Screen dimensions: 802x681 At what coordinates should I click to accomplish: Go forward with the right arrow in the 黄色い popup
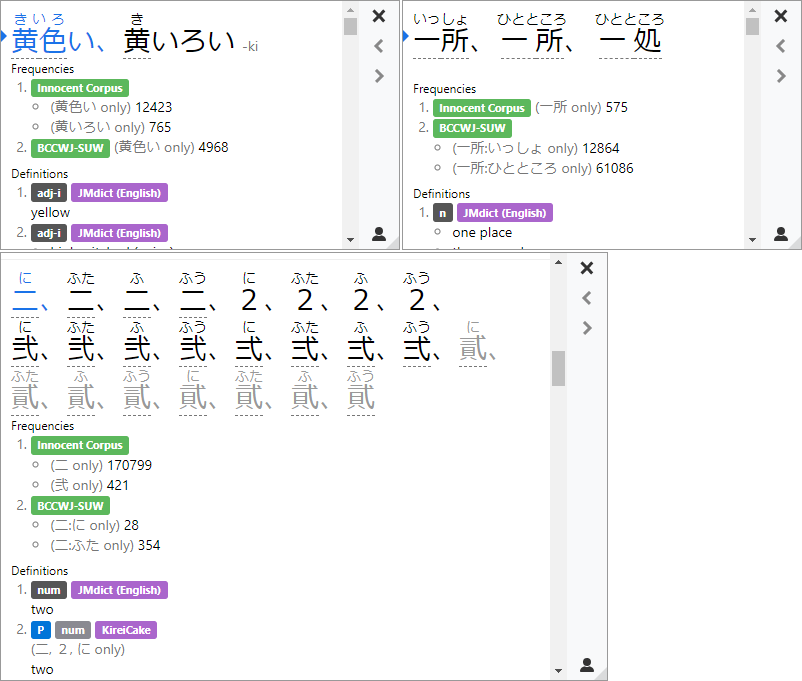378,75
